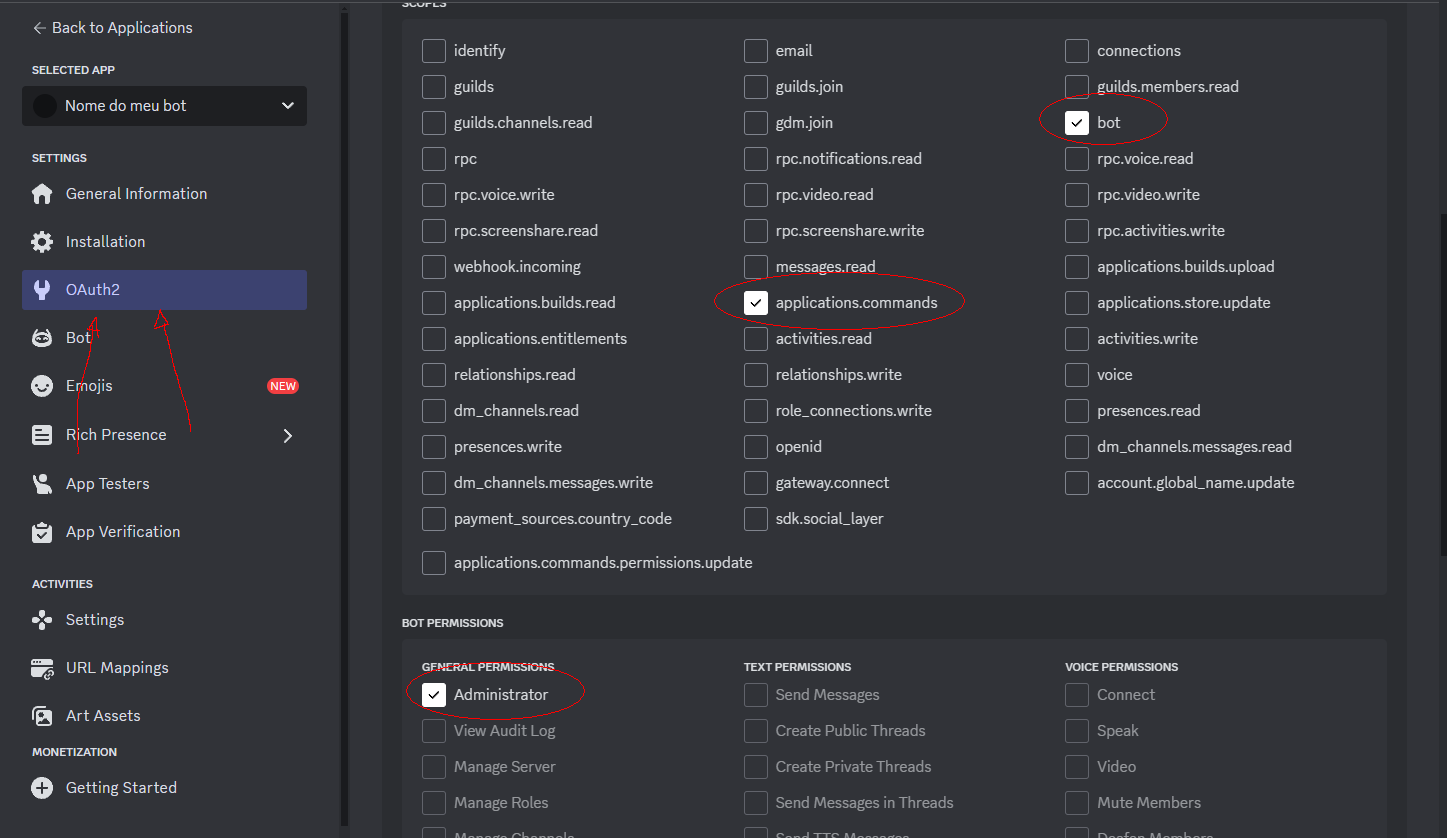The width and height of the screenshot is (1447, 838).
Task: Select the URL Mappings sidebar icon
Action: click(x=42, y=667)
